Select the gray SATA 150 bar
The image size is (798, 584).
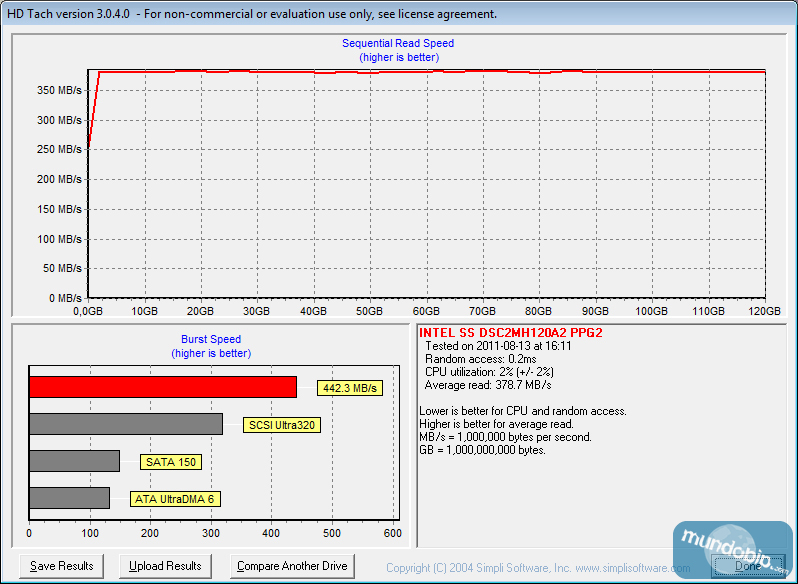pos(74,461)
